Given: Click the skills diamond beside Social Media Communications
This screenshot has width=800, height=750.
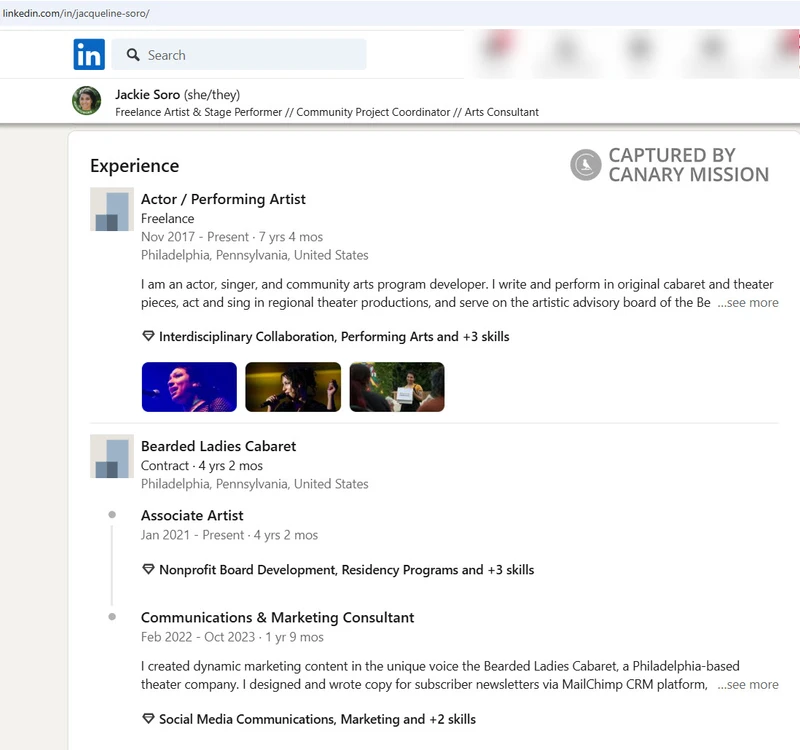Looking at the screenshot, I should (x=148, y=719).
